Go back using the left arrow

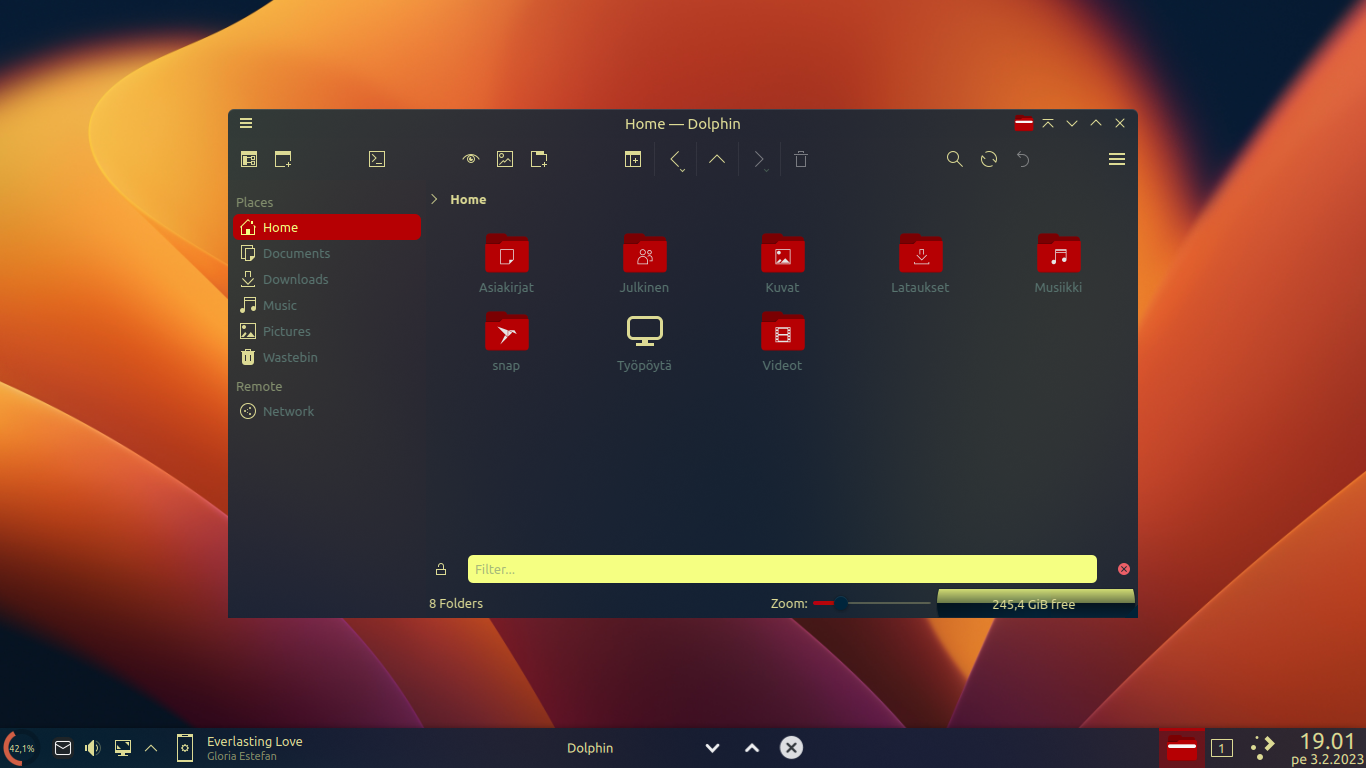click(675, 158)
